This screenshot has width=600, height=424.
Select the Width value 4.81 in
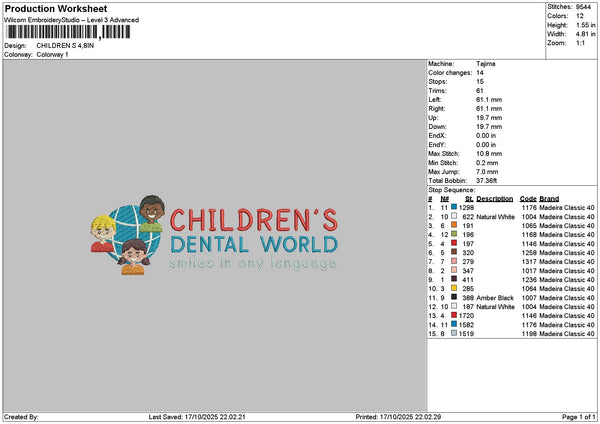click(585, 34)
